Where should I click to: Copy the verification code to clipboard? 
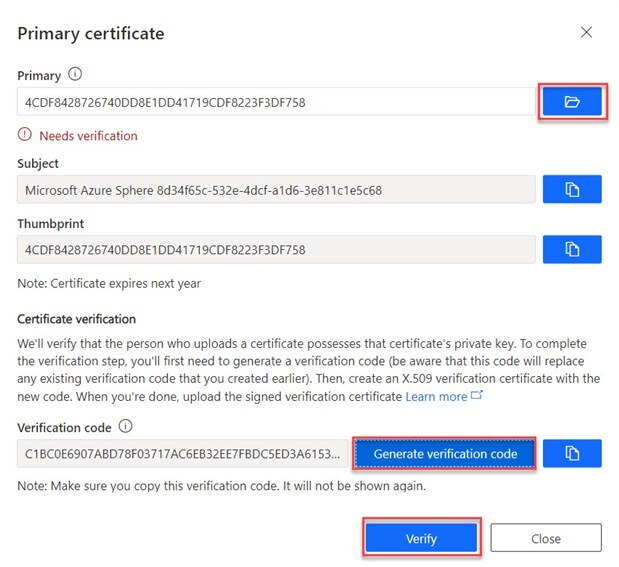tap(572, 453)
